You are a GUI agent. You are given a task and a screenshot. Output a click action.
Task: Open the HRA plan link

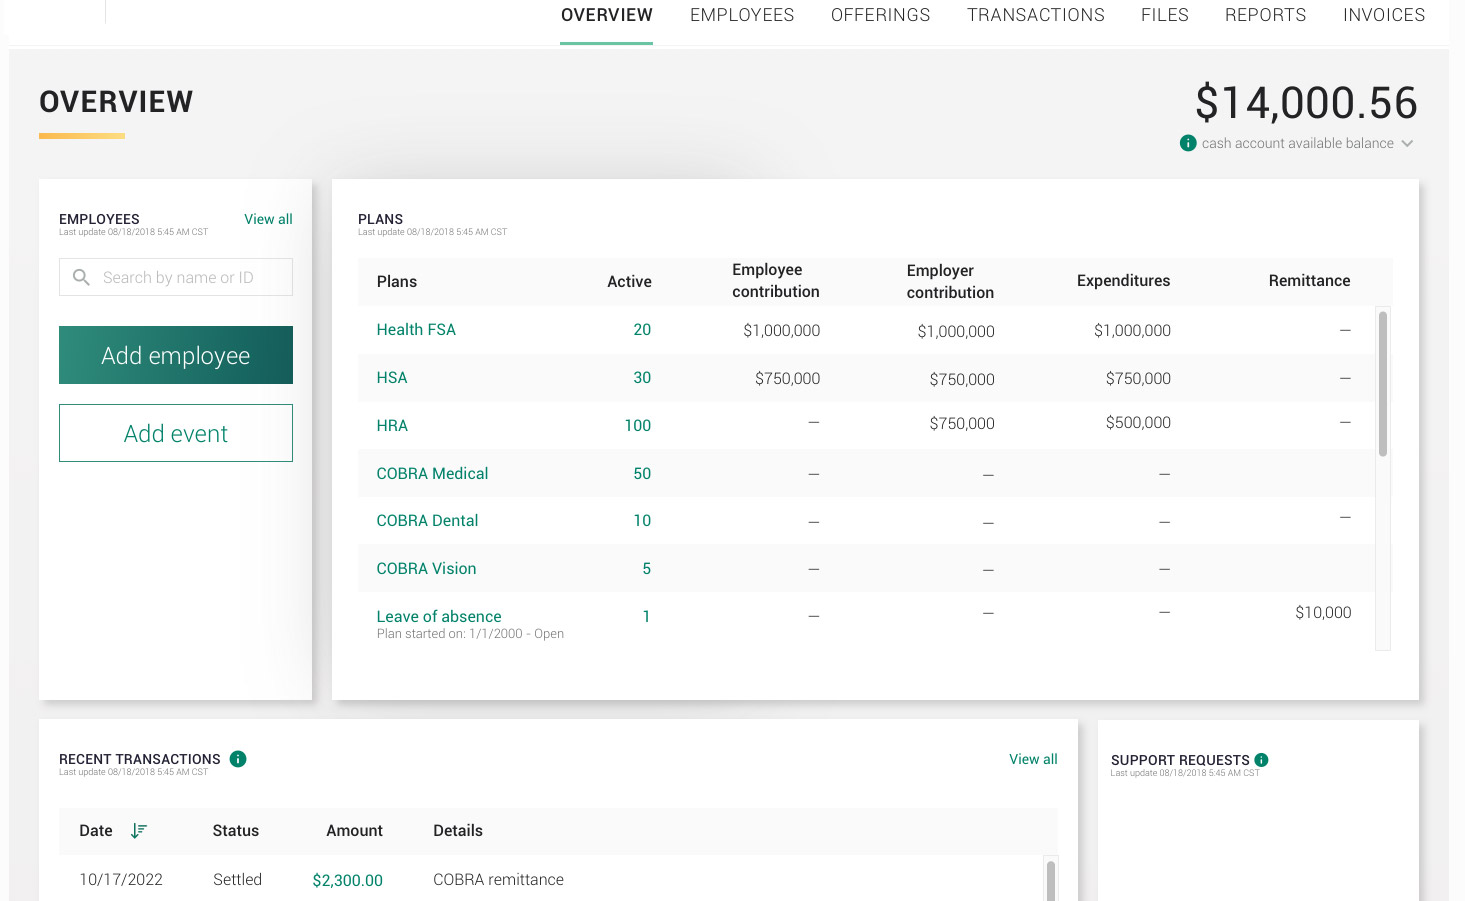point(392,425)
